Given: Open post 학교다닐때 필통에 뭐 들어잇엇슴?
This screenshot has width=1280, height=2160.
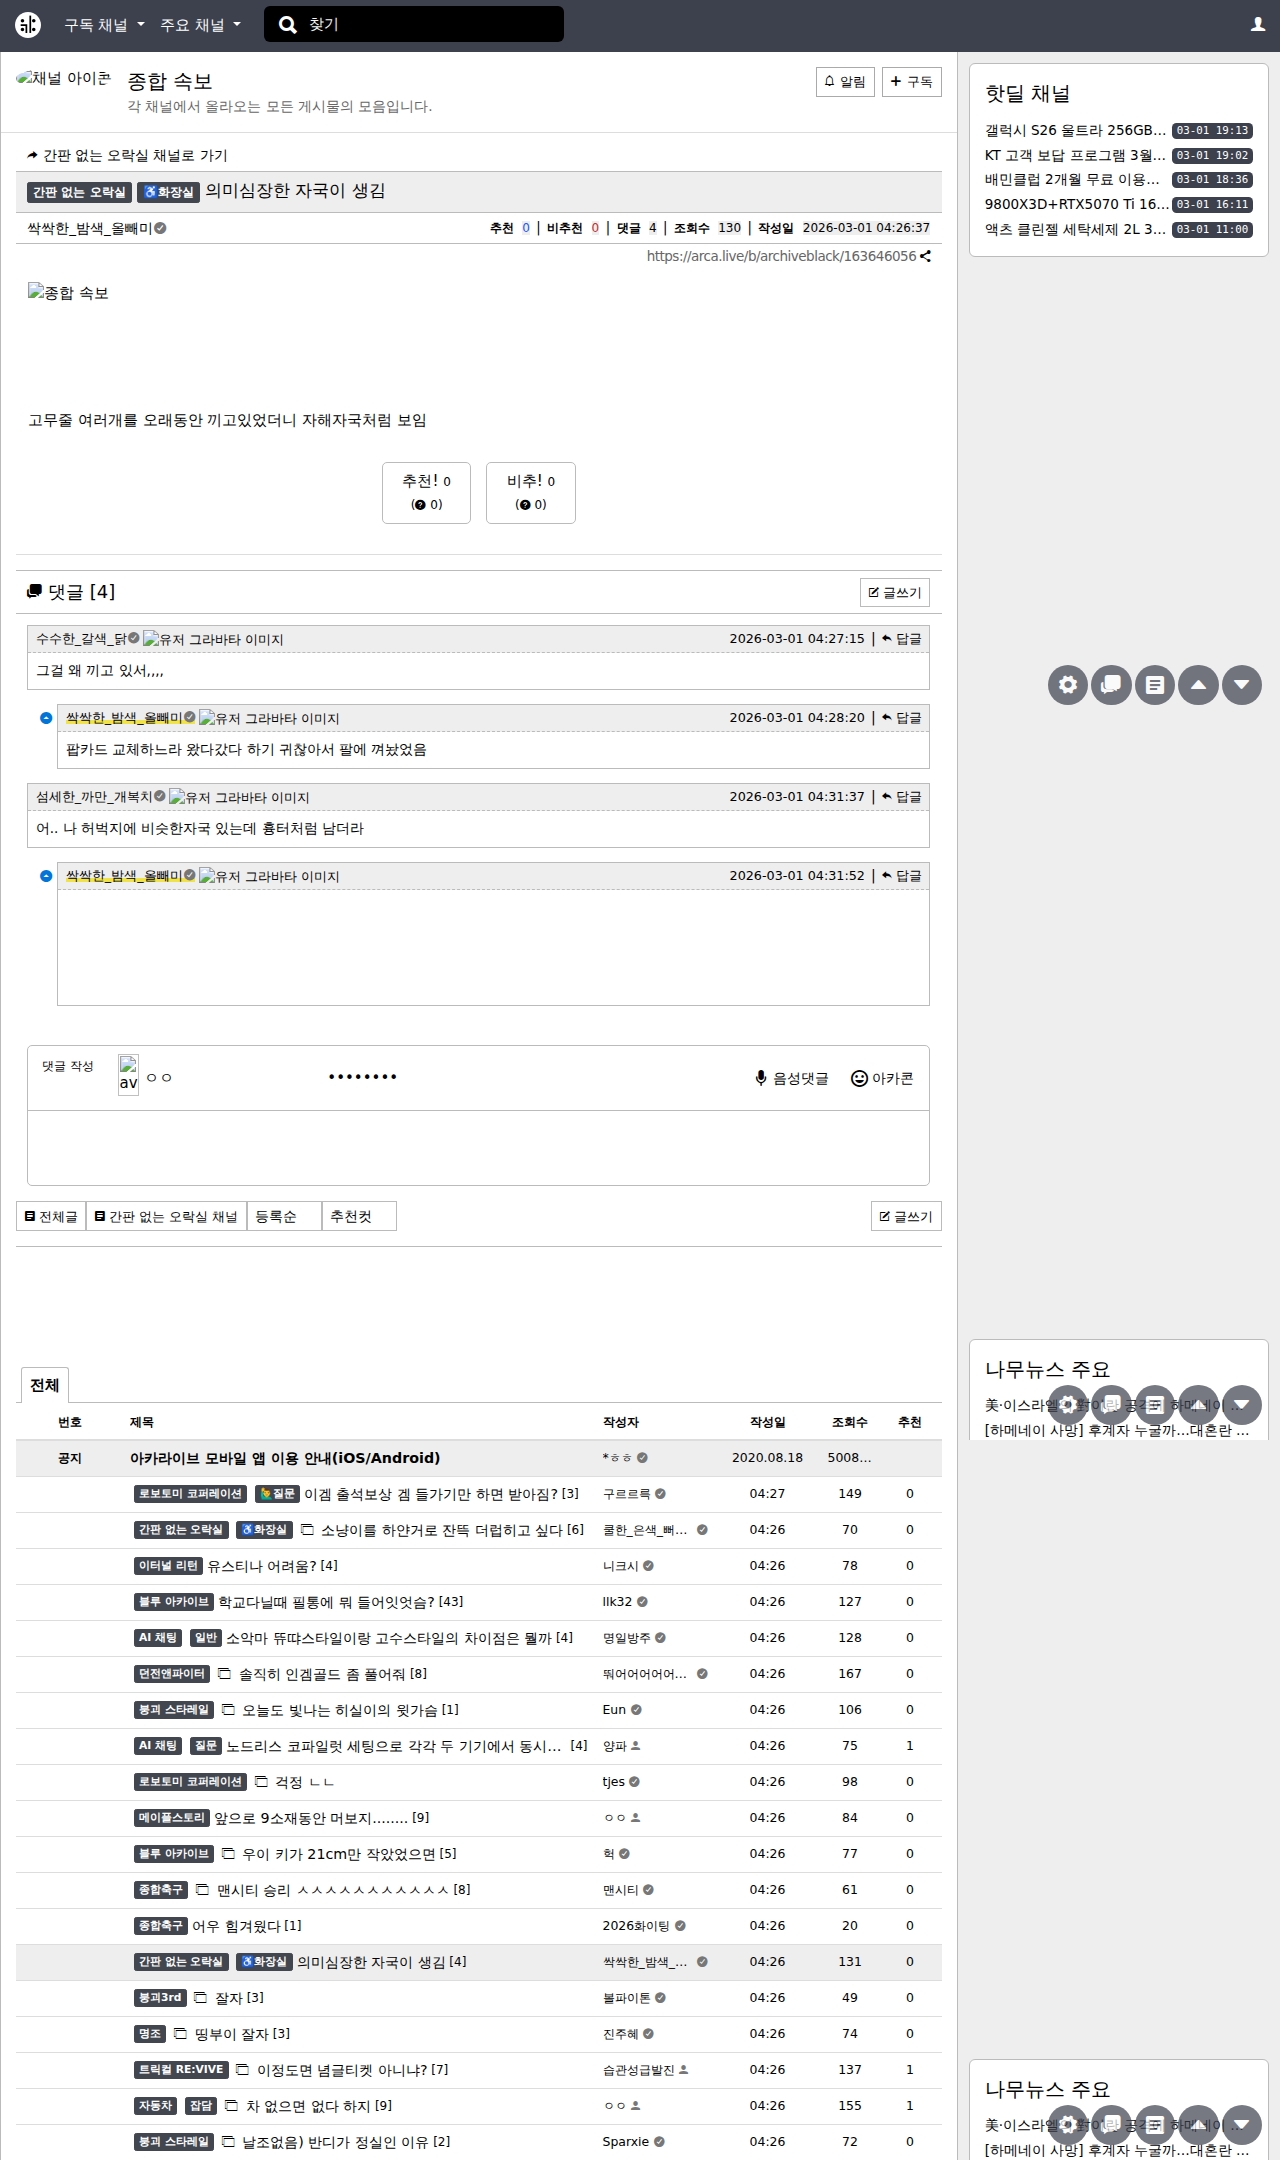Looking at the screenshot, I should [x=327, y=1602].
